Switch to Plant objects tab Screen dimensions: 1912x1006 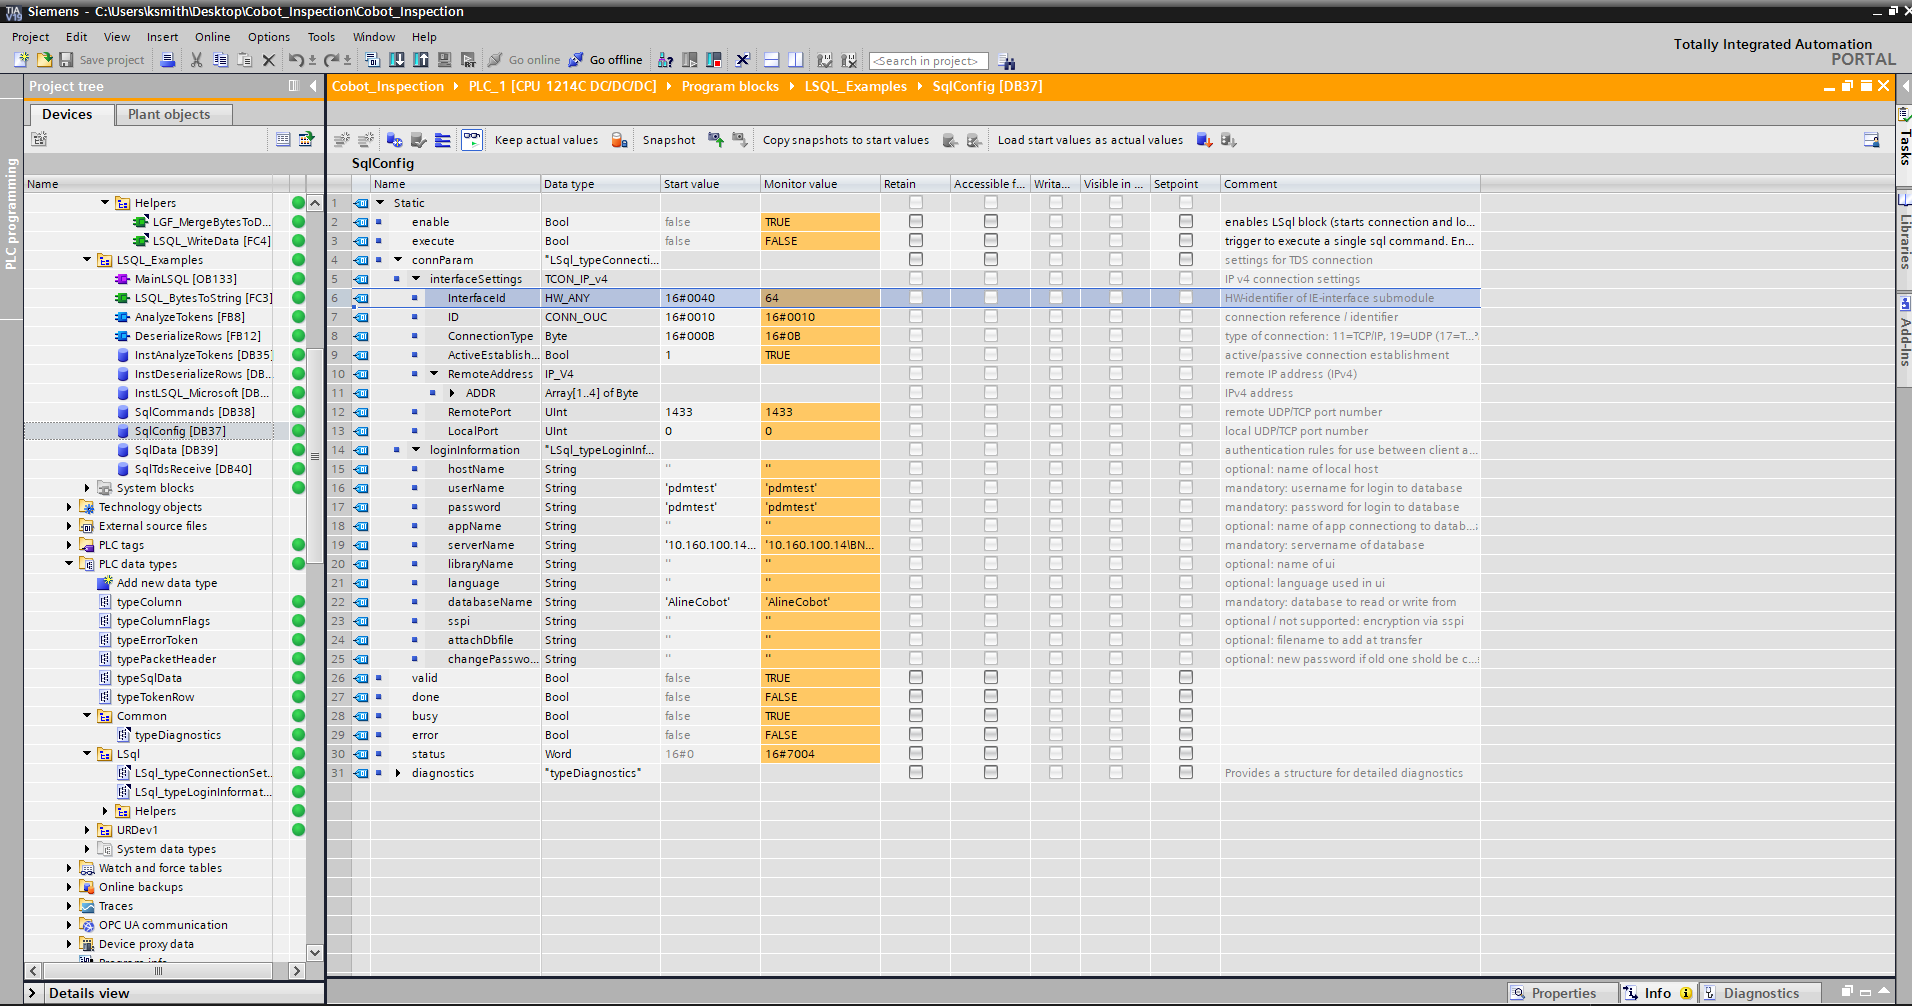pyautogui.click(x=168, y=114)
